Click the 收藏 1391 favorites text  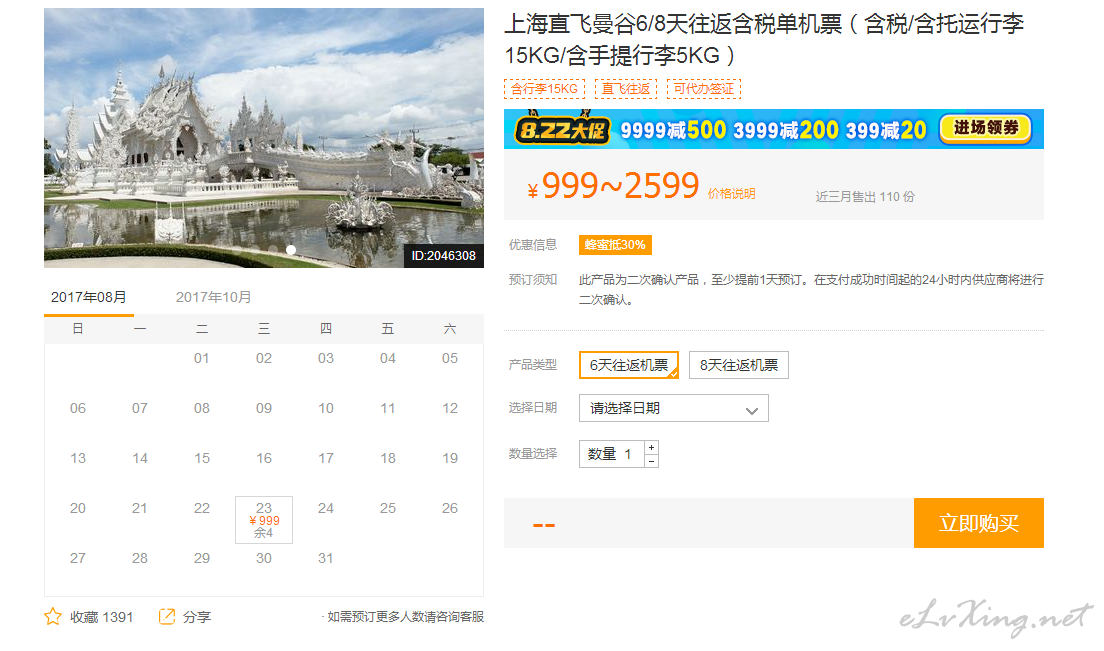pyautogui.click(x=101, y=617)
